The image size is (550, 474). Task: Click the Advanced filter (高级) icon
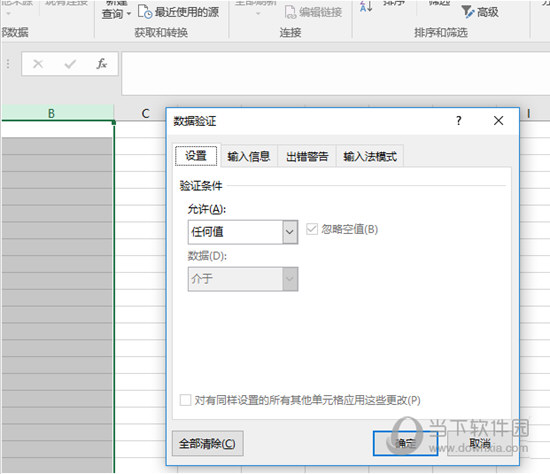468,12
